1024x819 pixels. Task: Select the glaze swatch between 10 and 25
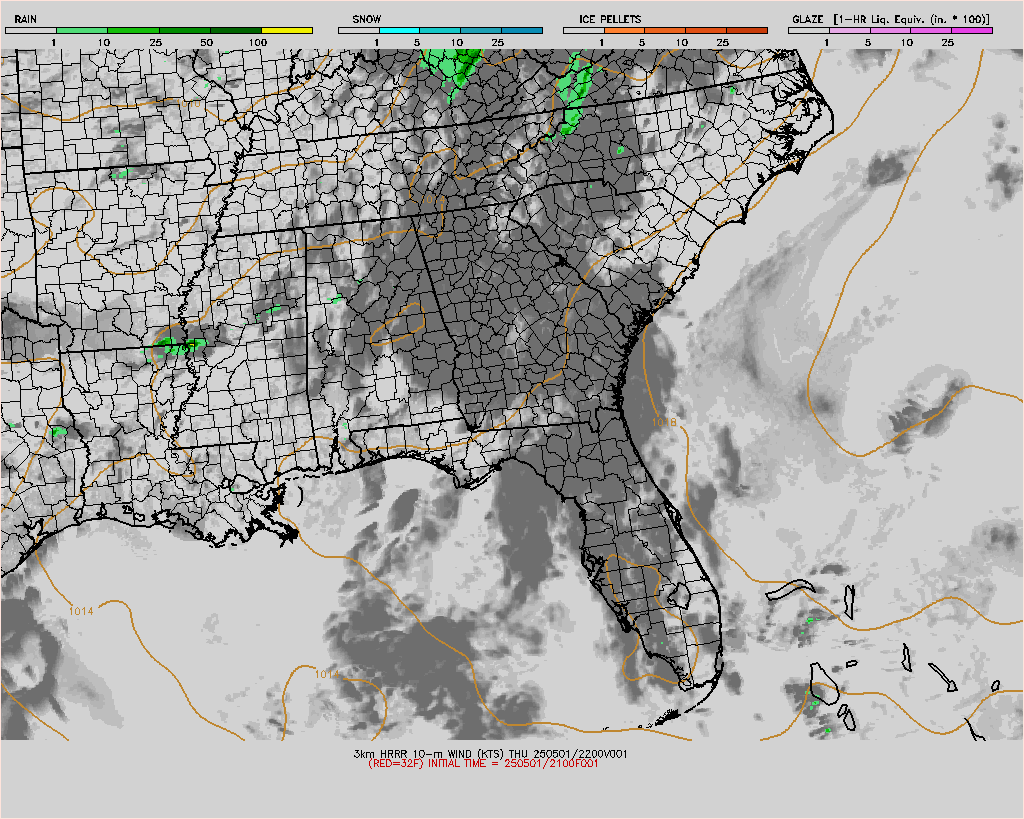tap(931, 30)
